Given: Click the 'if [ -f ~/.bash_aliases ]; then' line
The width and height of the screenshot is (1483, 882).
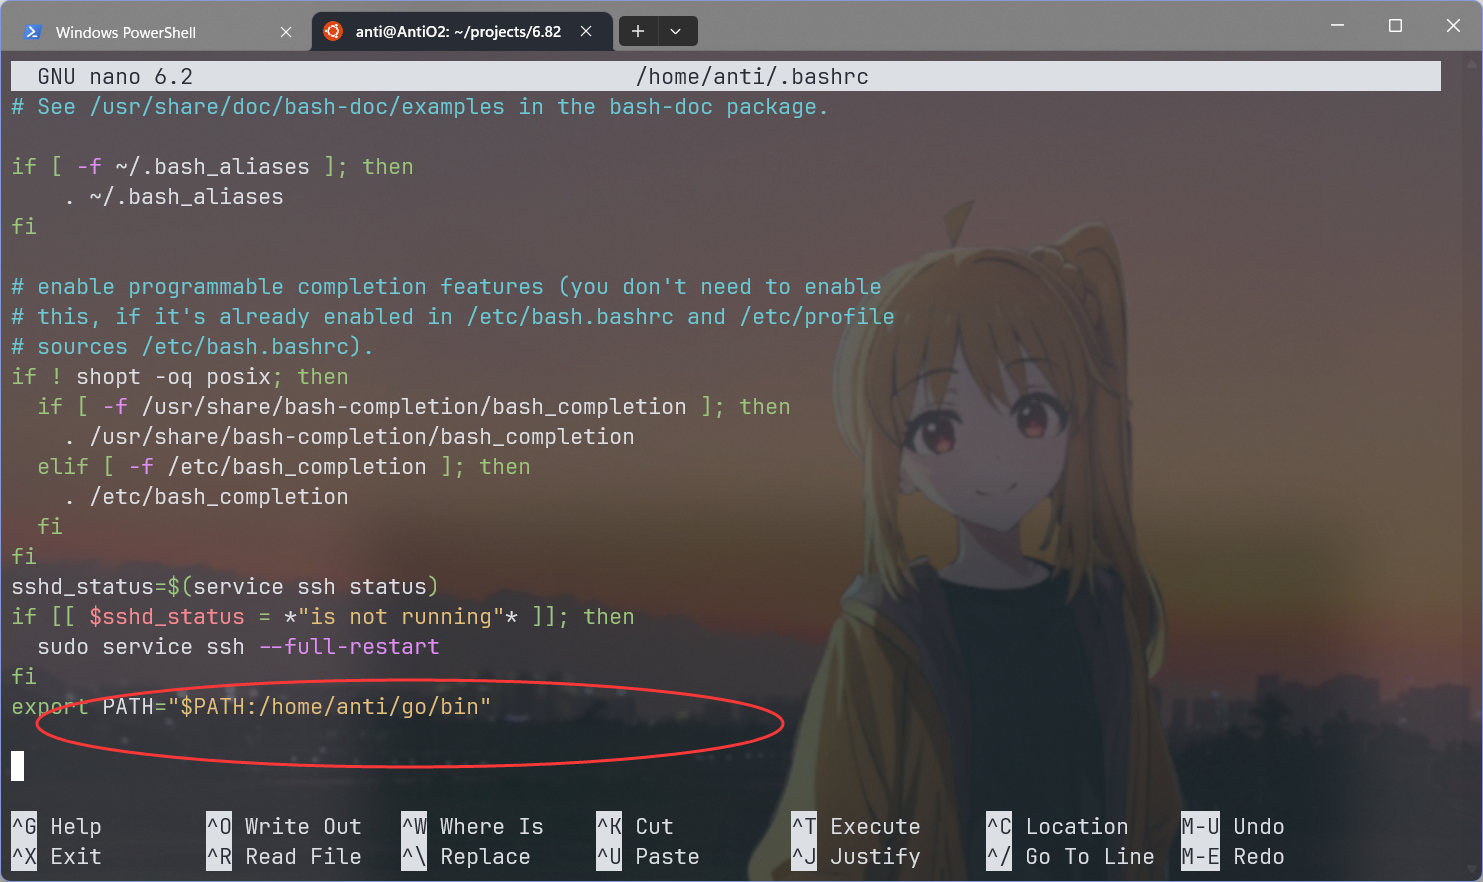Looking at the screenshot, I should (212, 167).
